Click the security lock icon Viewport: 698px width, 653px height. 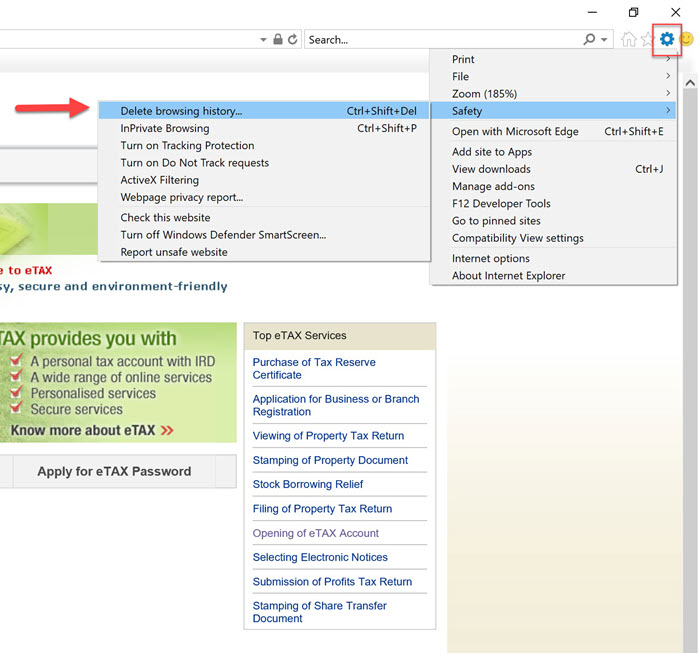pos(278,39)
